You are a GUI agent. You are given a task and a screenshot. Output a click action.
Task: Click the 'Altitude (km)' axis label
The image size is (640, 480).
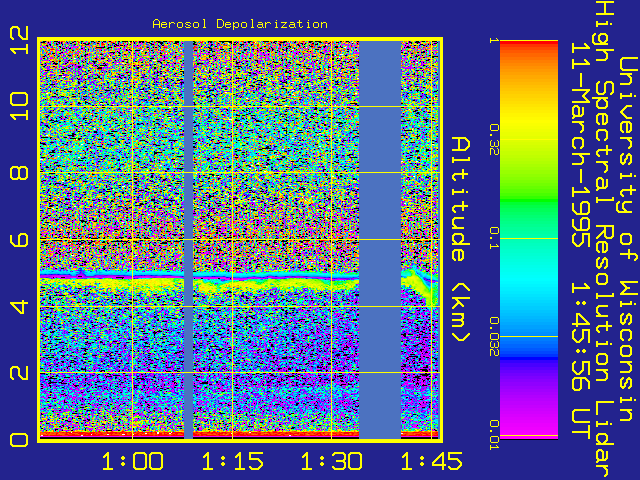pyautogui.click(x=461, y=239)
